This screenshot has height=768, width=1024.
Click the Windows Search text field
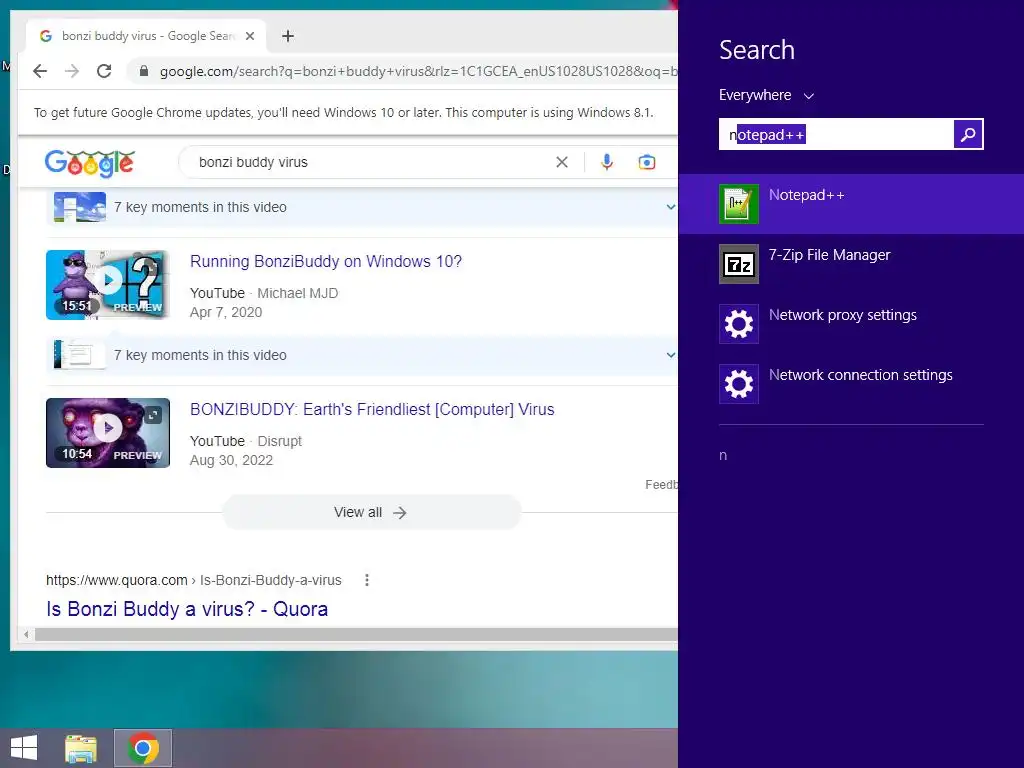click(837, 135)
